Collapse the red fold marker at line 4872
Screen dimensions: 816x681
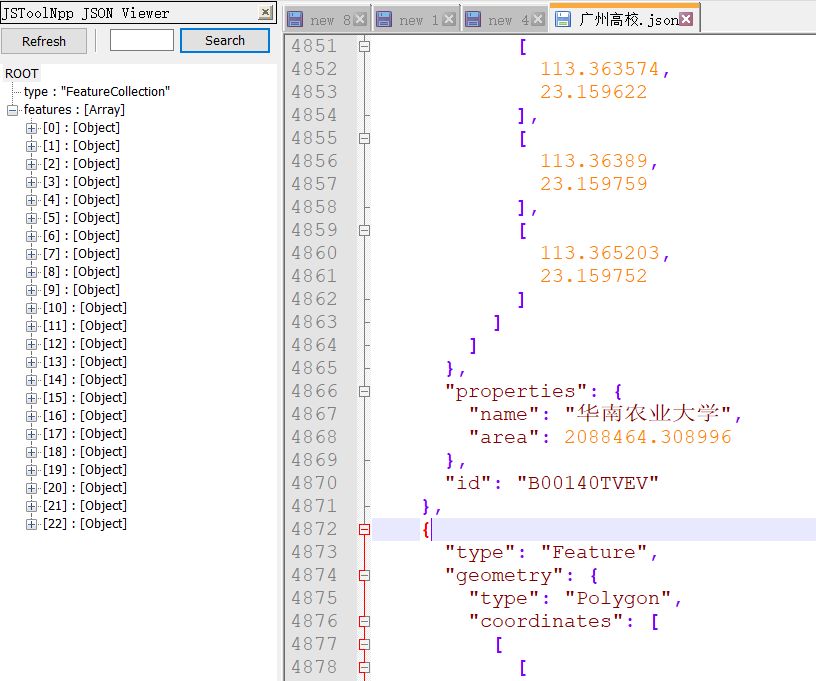tap(364, 530)
